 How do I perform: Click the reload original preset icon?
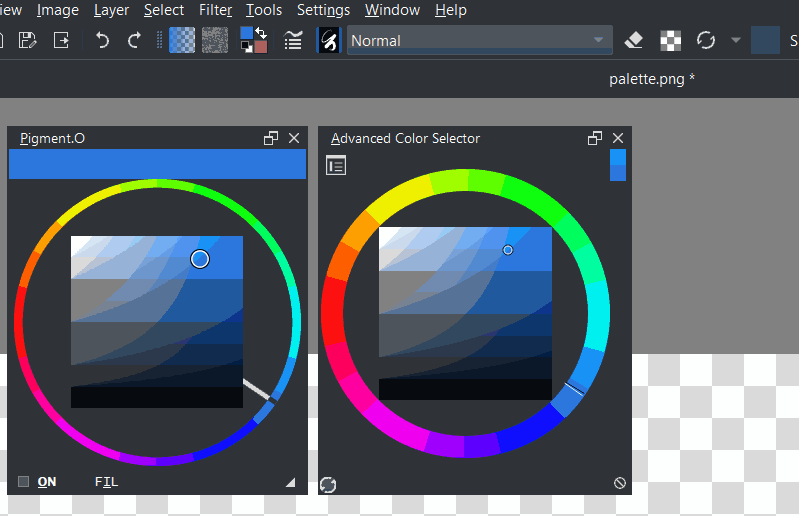[706, 40]
